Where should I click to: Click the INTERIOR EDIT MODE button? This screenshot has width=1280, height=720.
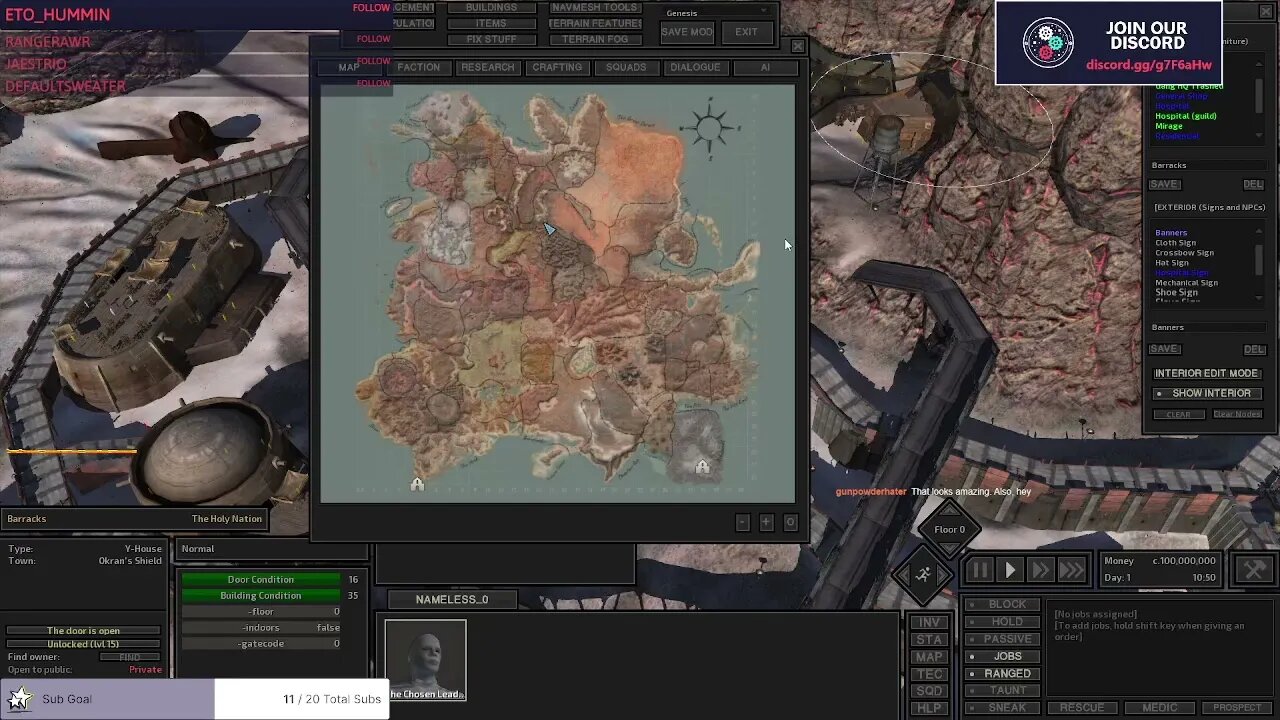[x=1206, y=373]
